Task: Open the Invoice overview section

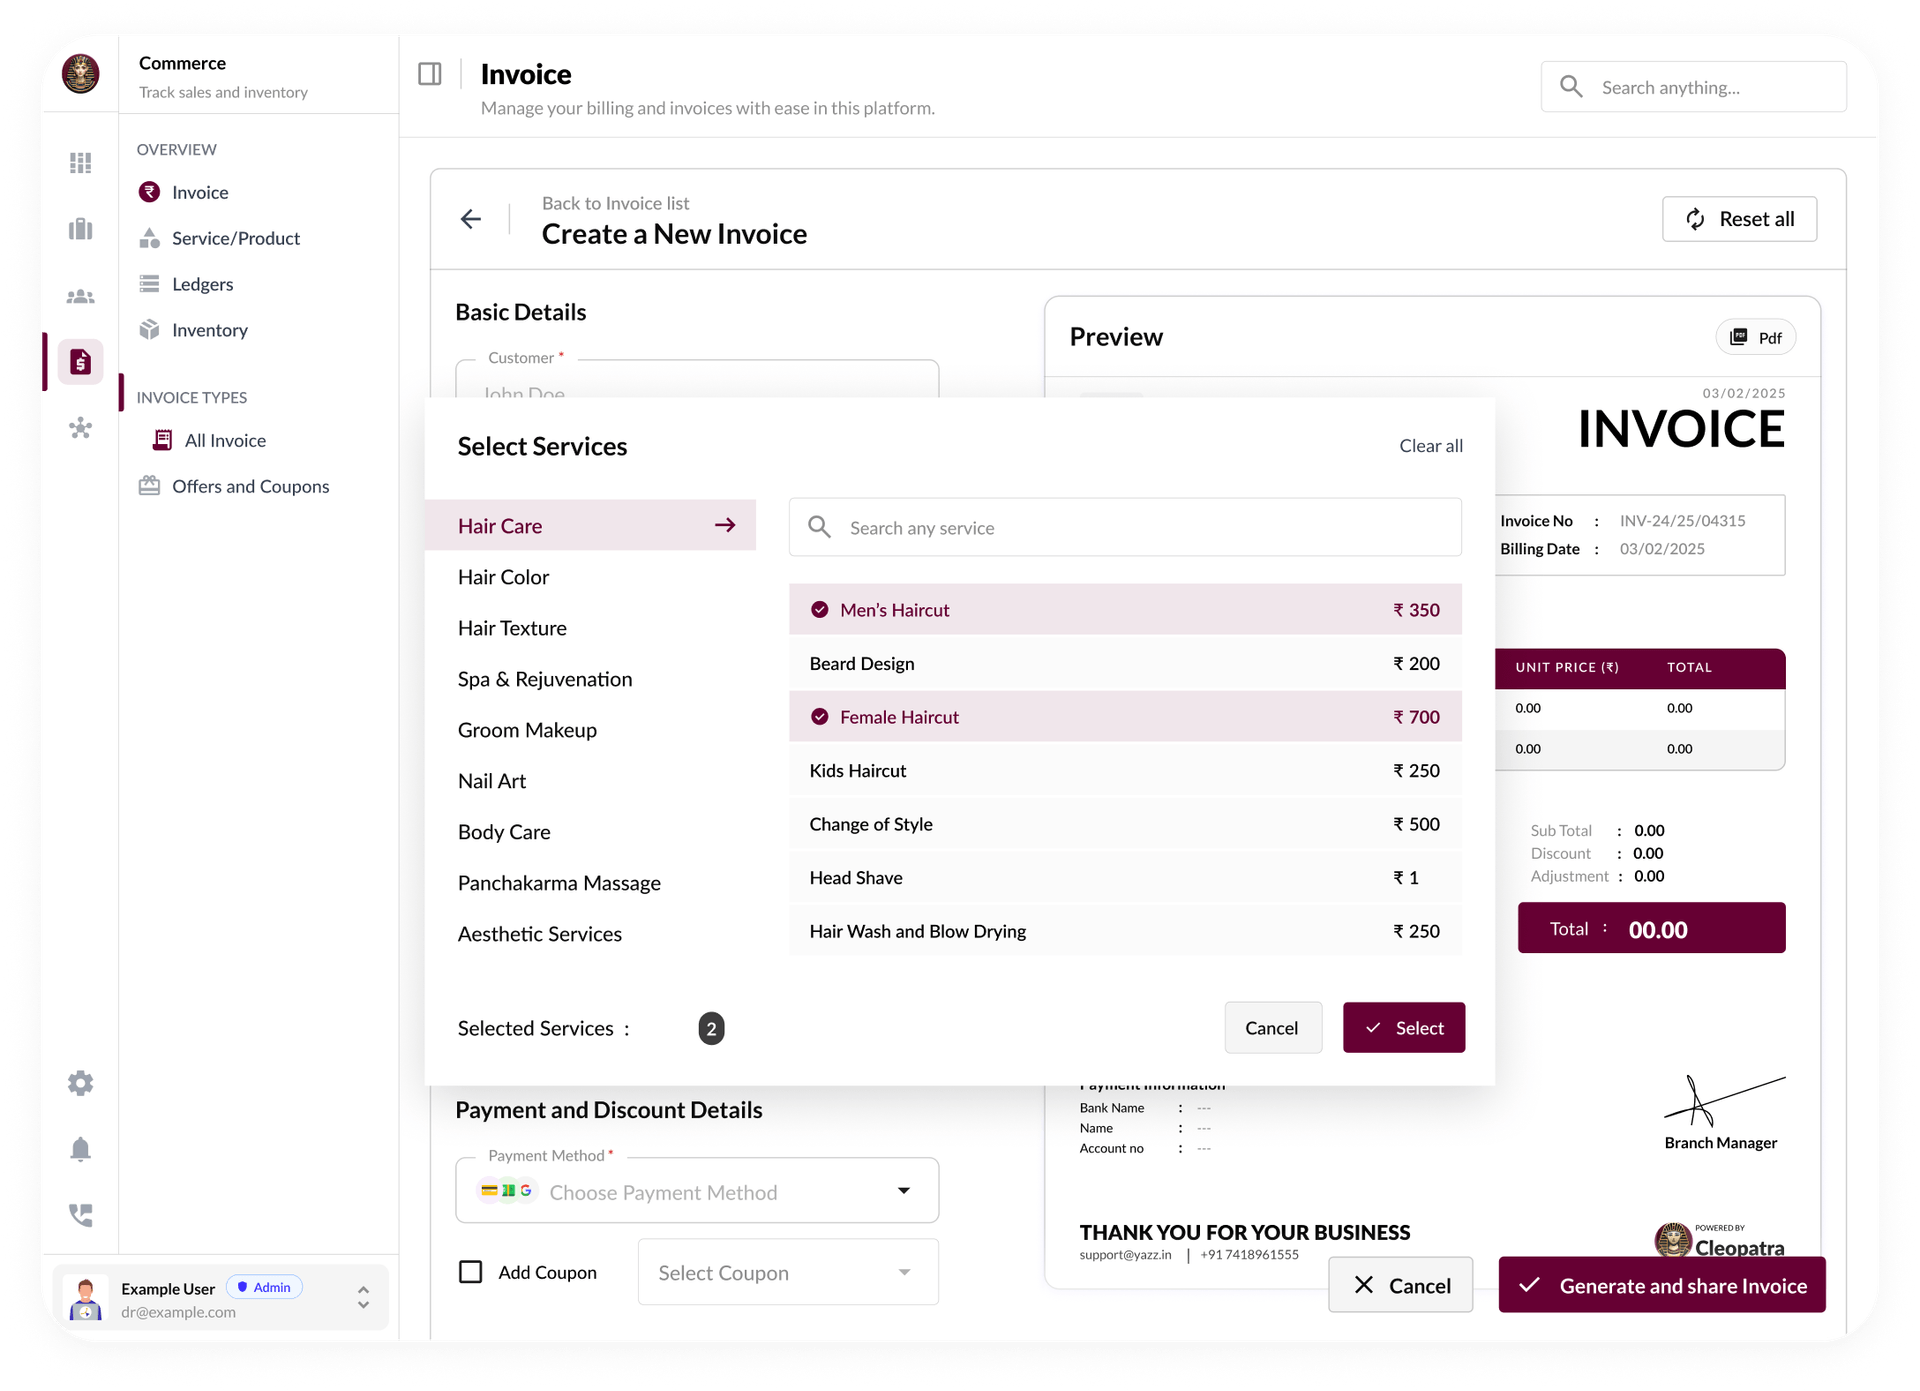Action: click(x=199, y=192)
